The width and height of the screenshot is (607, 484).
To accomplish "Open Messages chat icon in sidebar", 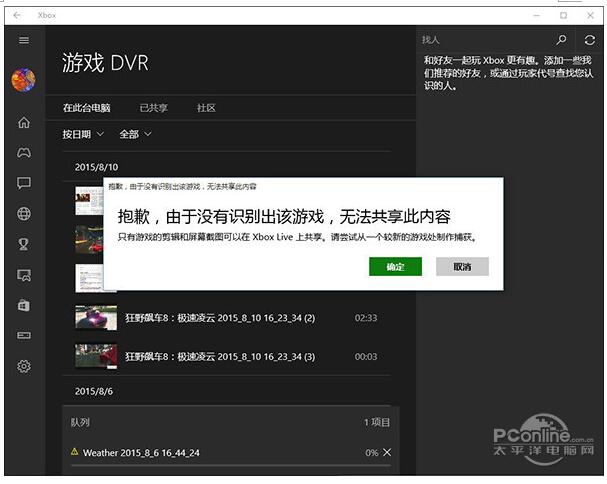I will point(24,183).
